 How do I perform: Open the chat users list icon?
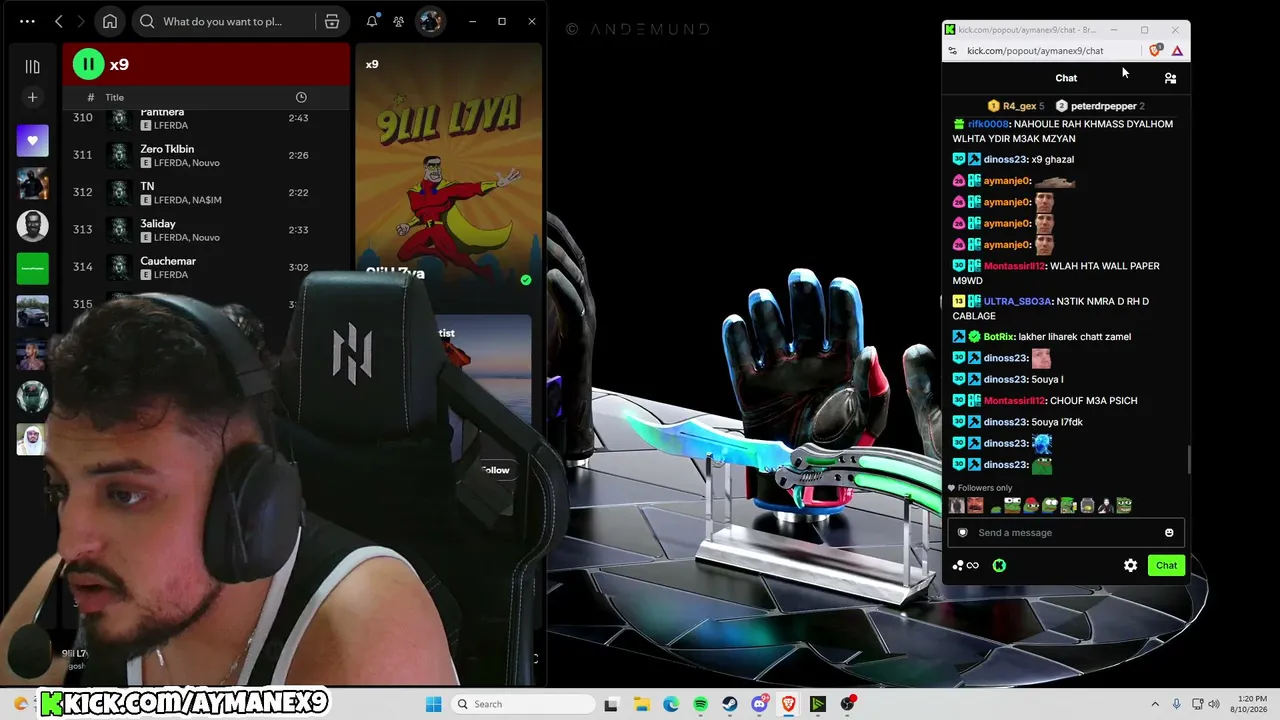pos(1170,78)
